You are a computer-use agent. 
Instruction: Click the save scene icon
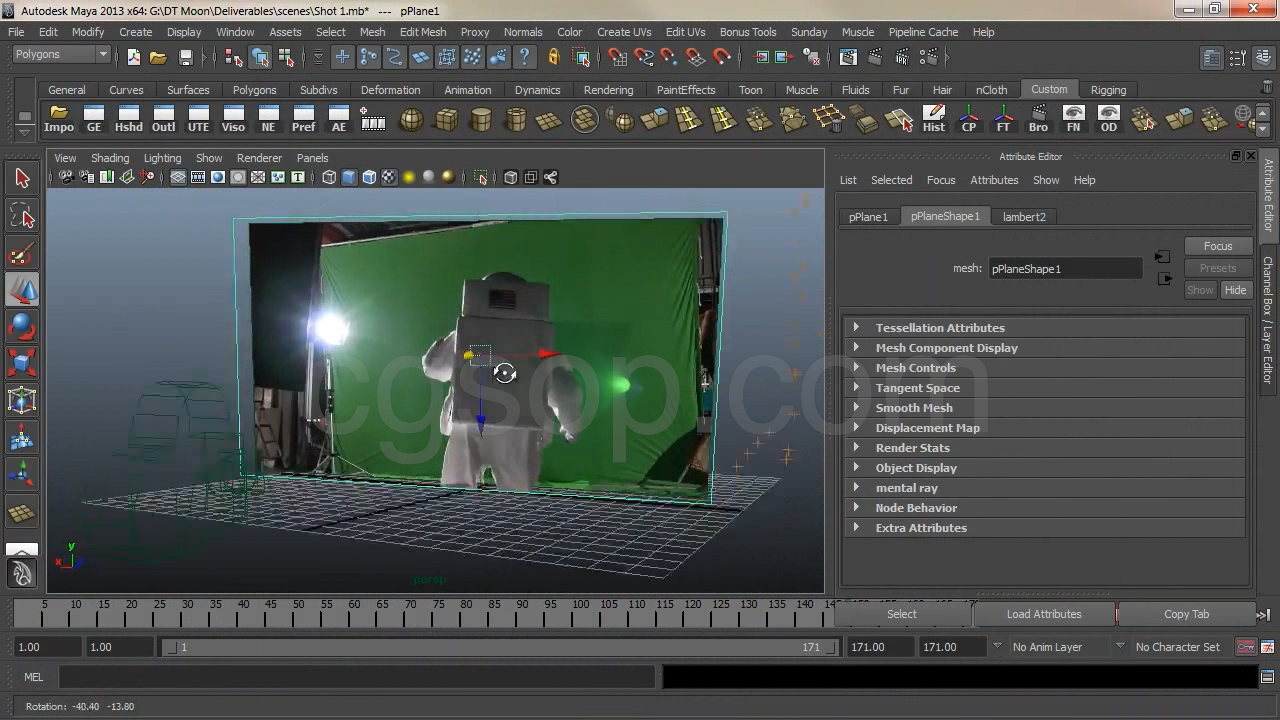tap(185, 57)
